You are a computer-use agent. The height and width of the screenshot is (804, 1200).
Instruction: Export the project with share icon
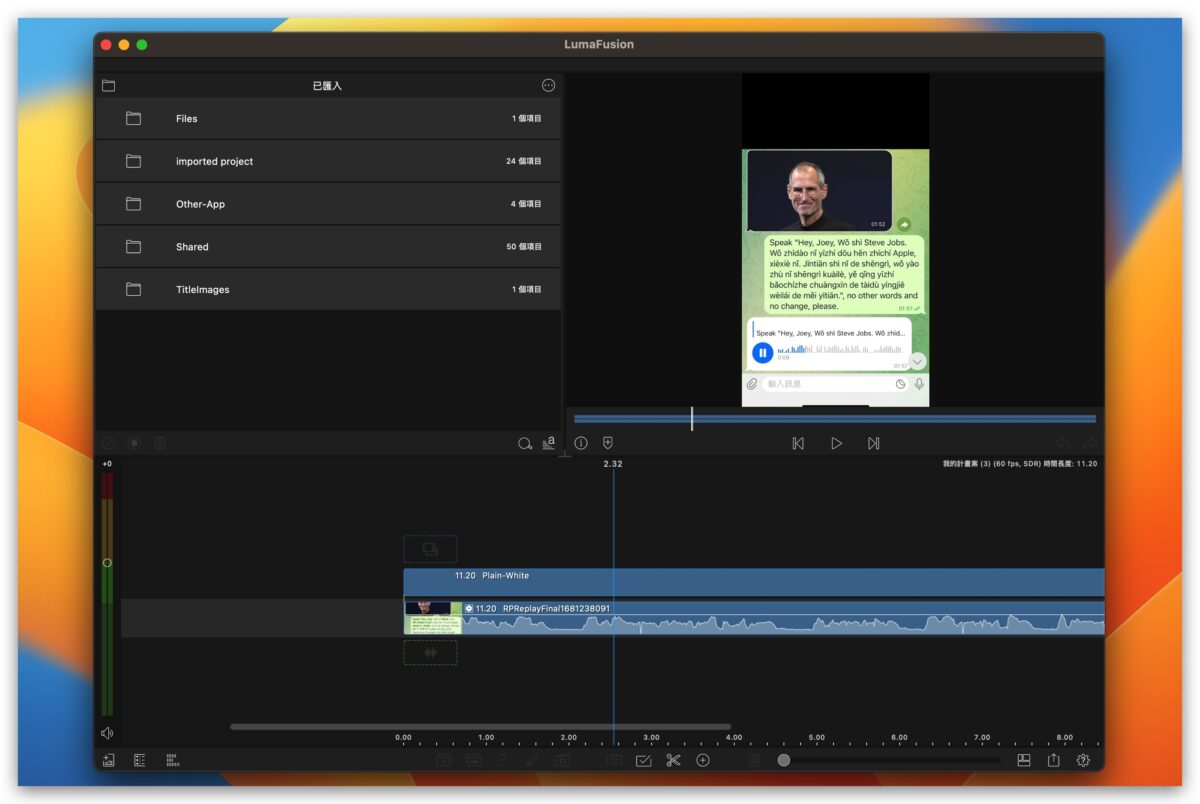point(1053,760)
